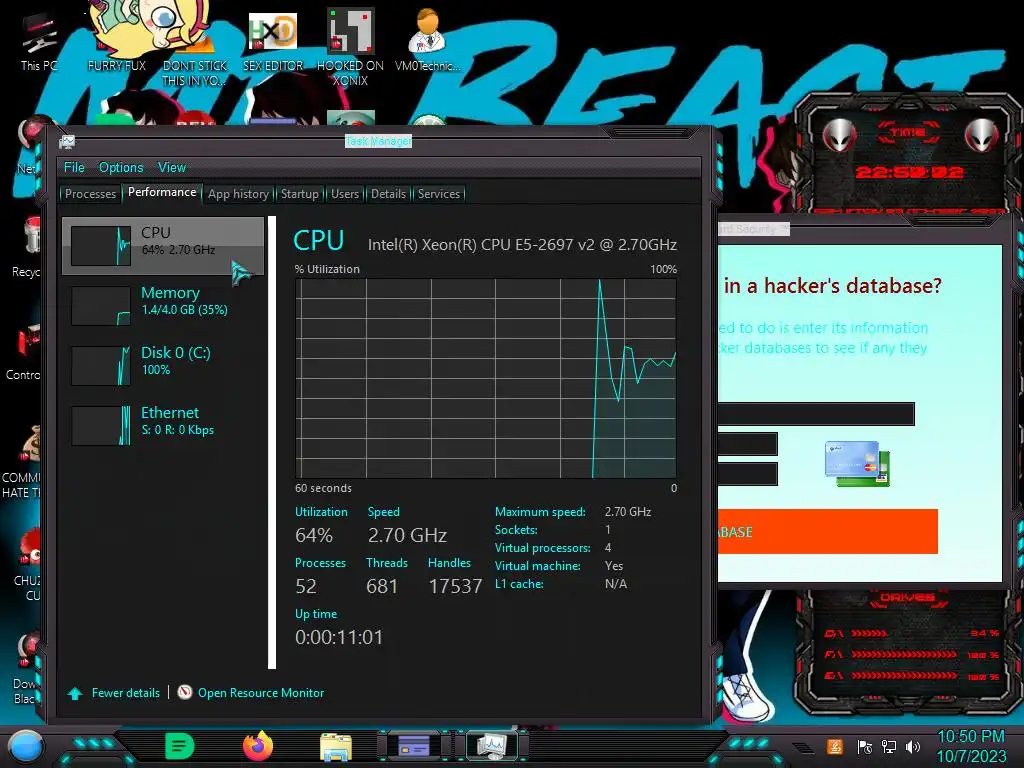Image resolution: width=1024 pixels, height=768 pixels.
Task: Open the green chat app on the taskbar
Action: (180, 746)
